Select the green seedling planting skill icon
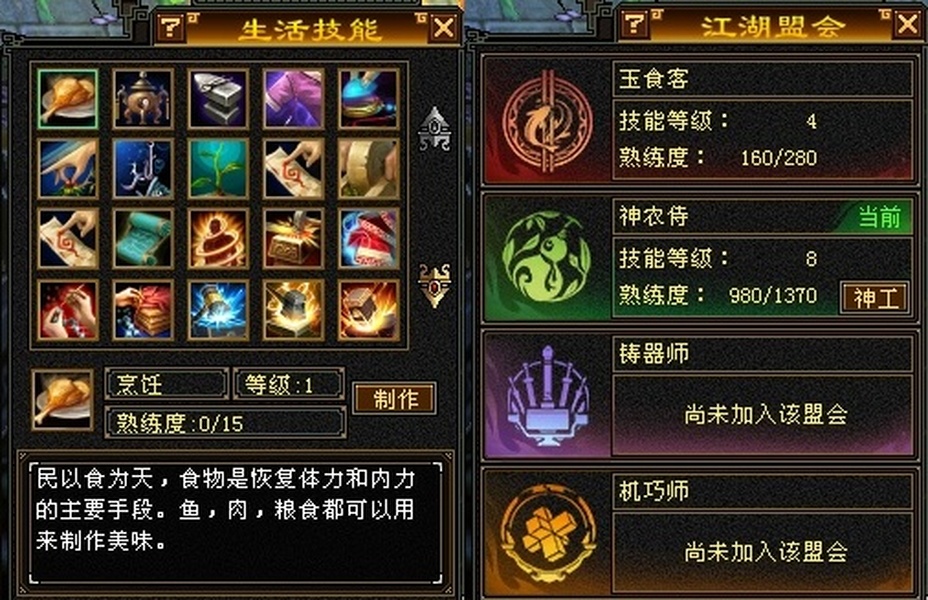This screenshot has width=928, height=600. click(218, 169)
